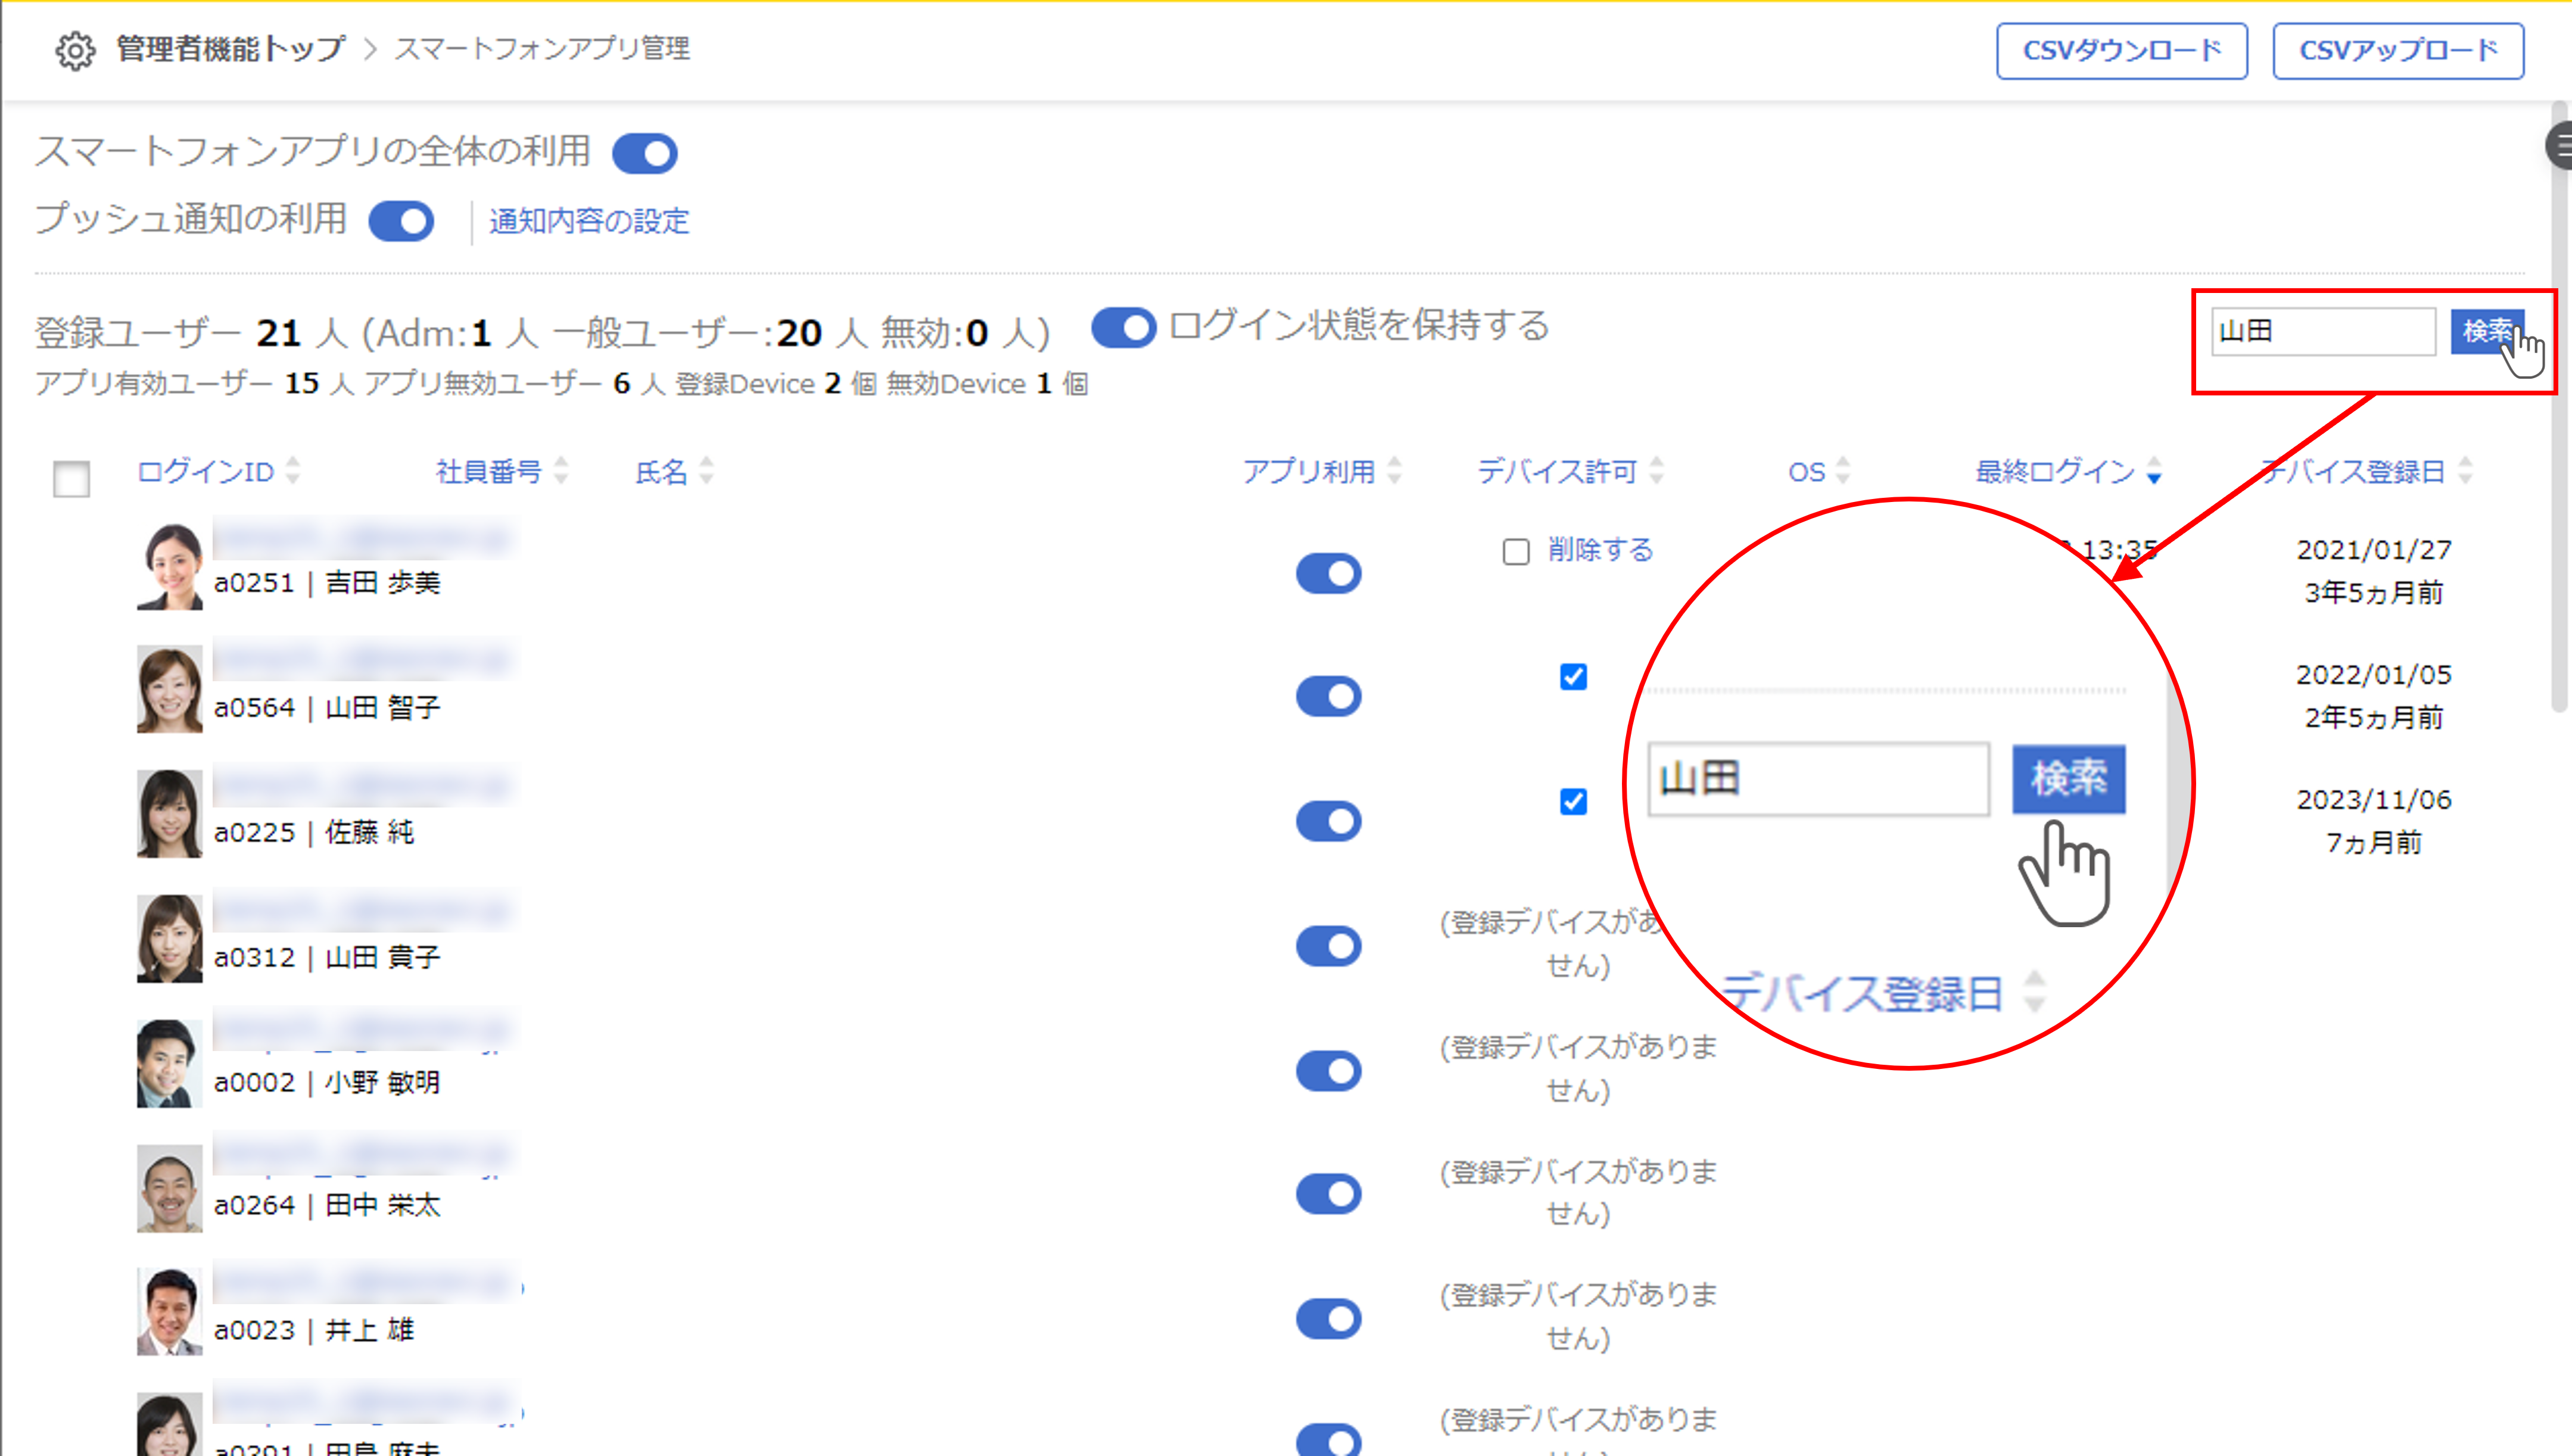Screen dimensions: 2572x1456
Task: Click the 検索 search button
Action: tap(2486, 331)
